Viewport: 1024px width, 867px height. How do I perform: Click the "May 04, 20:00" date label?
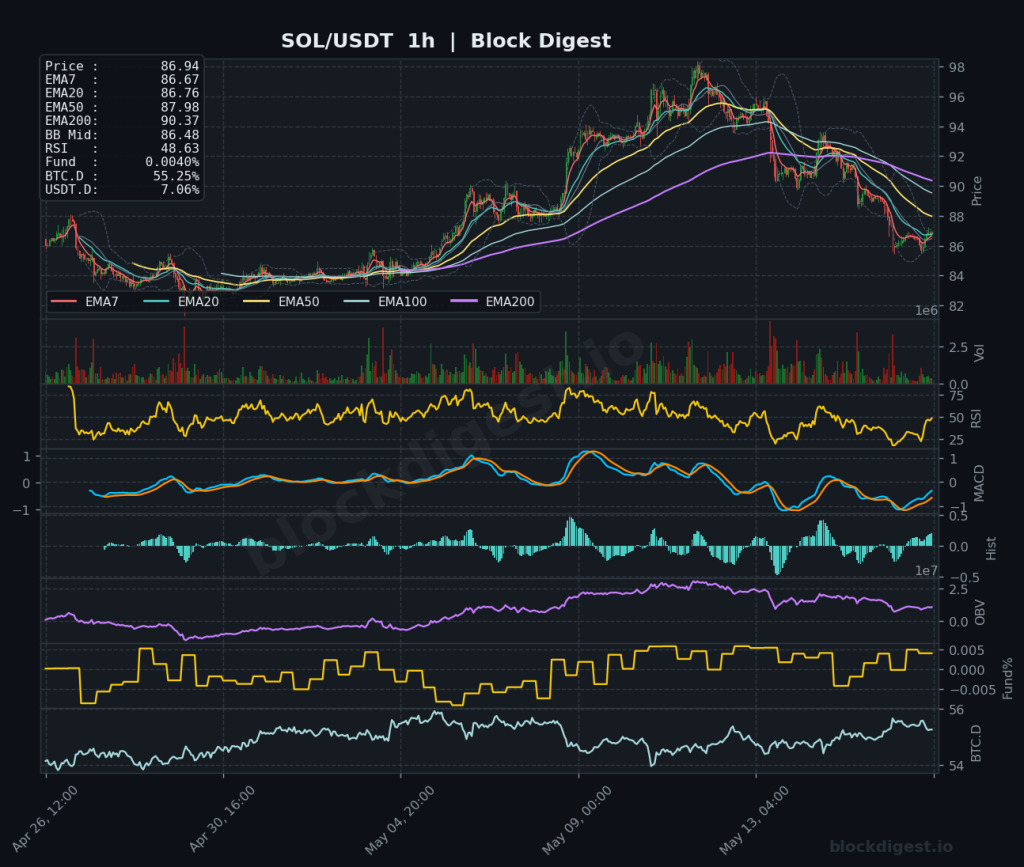[x=400, y=820]
